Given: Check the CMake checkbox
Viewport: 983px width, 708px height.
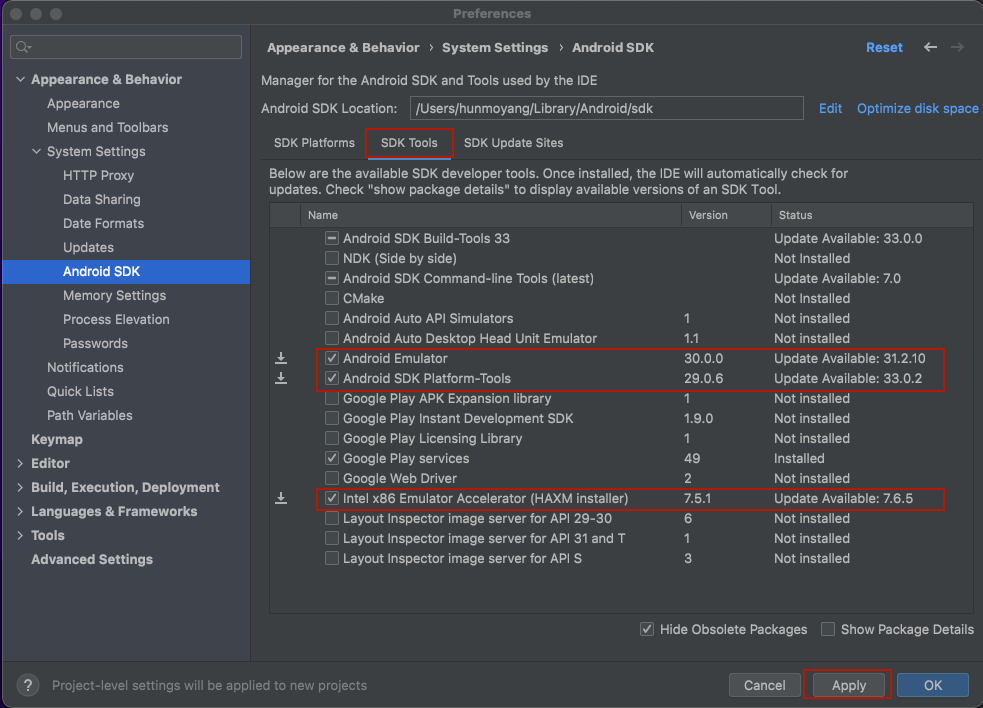Looking at the screenshot, I should [332, 299].
